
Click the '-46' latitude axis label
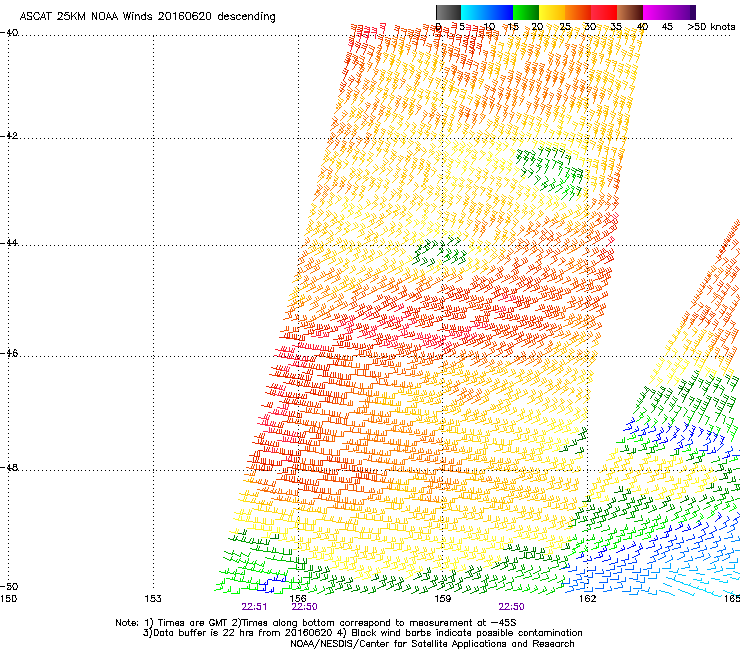pos(9,354)
